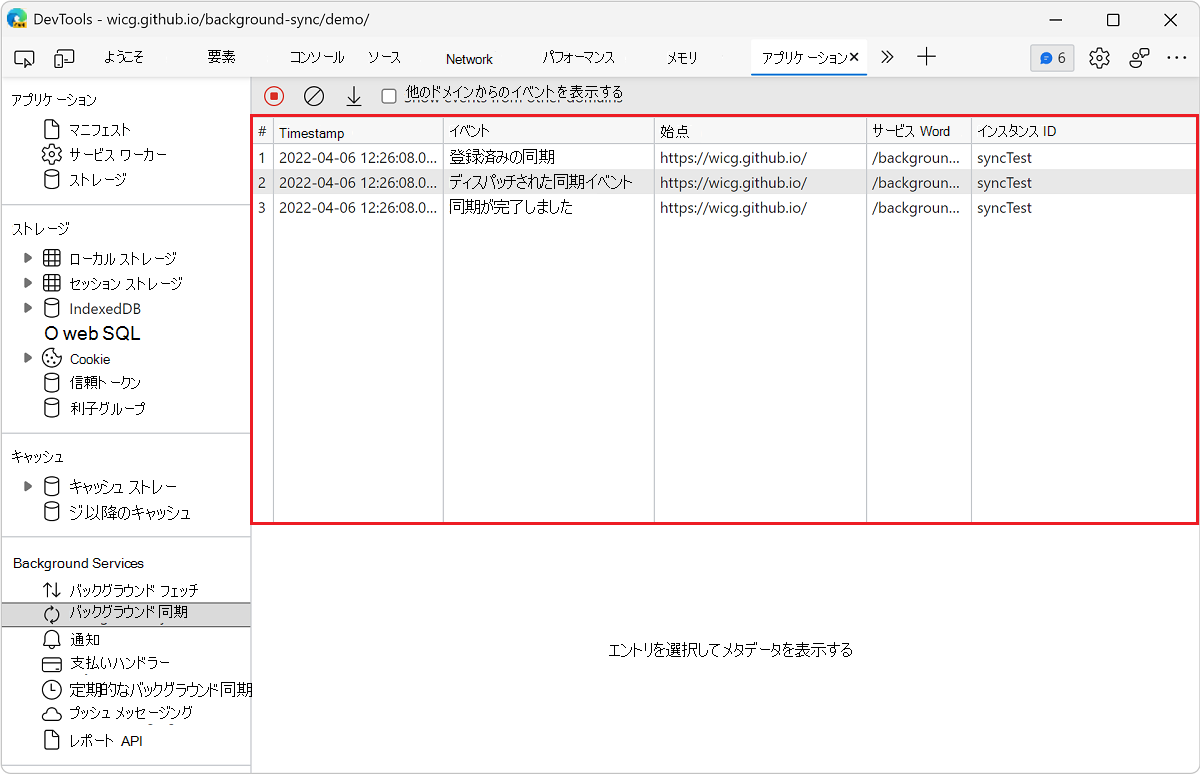Image resolution: width=1200 pixels, height=774 pixels.
Task: Enable showing events from other domains
Action: point(388,94)
